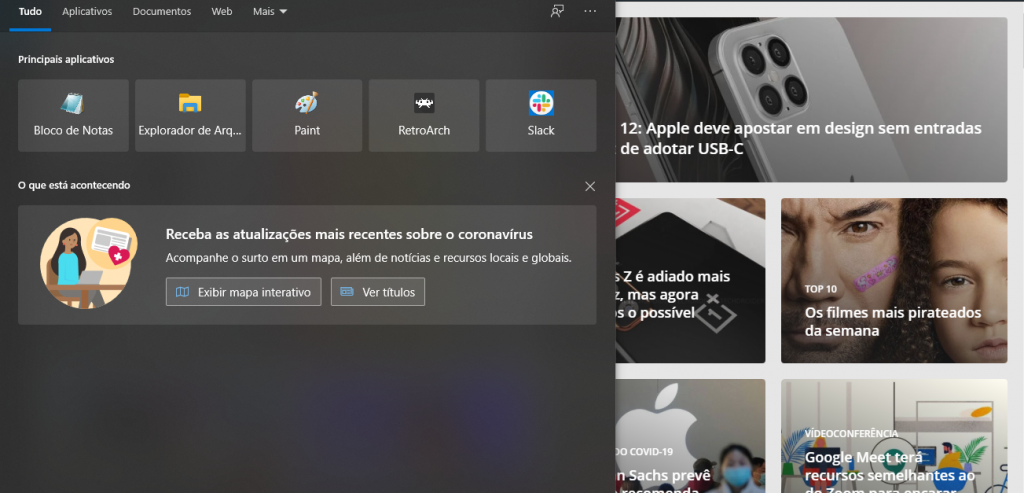Open the Apple USB-C article in browser
The image size is (1024, 493).
811,100
